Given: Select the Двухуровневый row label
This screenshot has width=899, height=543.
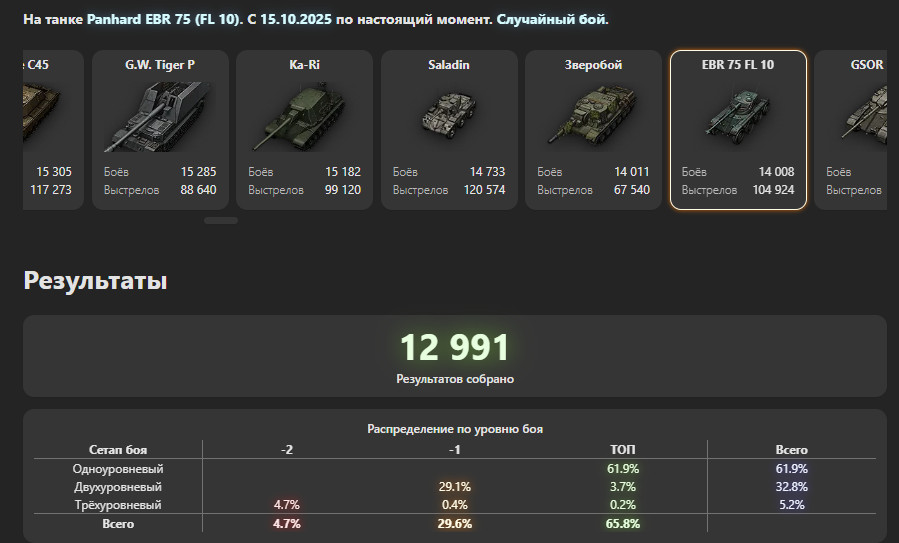Looking at the screenshot, I should coord(118,487).
